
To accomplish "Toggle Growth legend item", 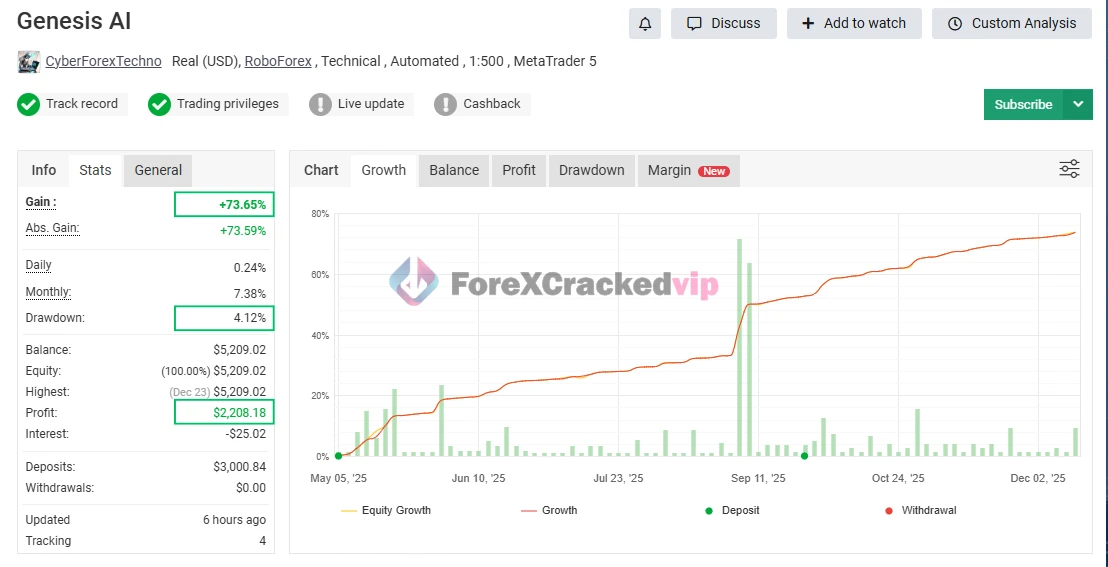I will tap(549, 510).
